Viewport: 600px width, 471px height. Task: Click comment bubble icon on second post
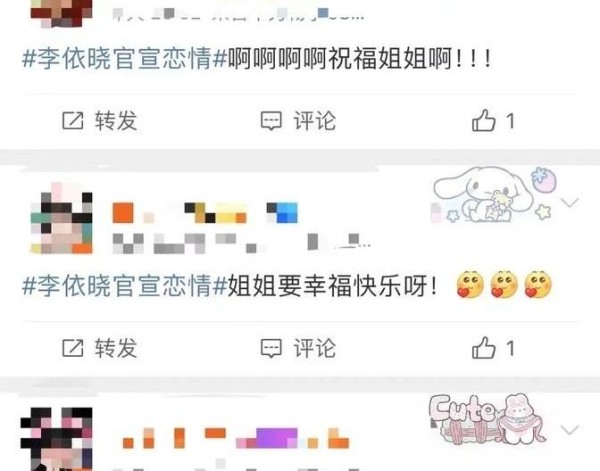271,348
